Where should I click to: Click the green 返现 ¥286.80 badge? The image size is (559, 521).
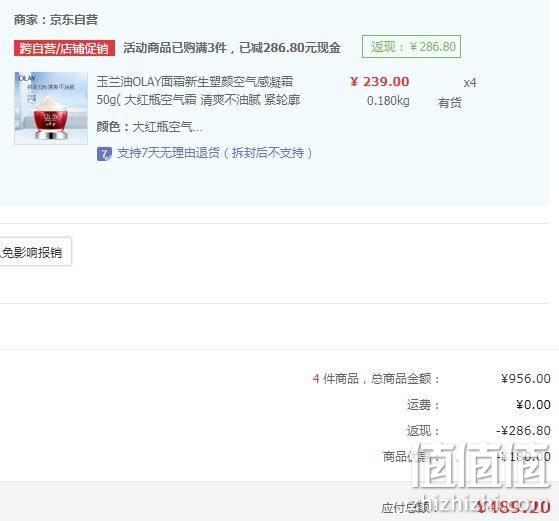tap(411, 46)
